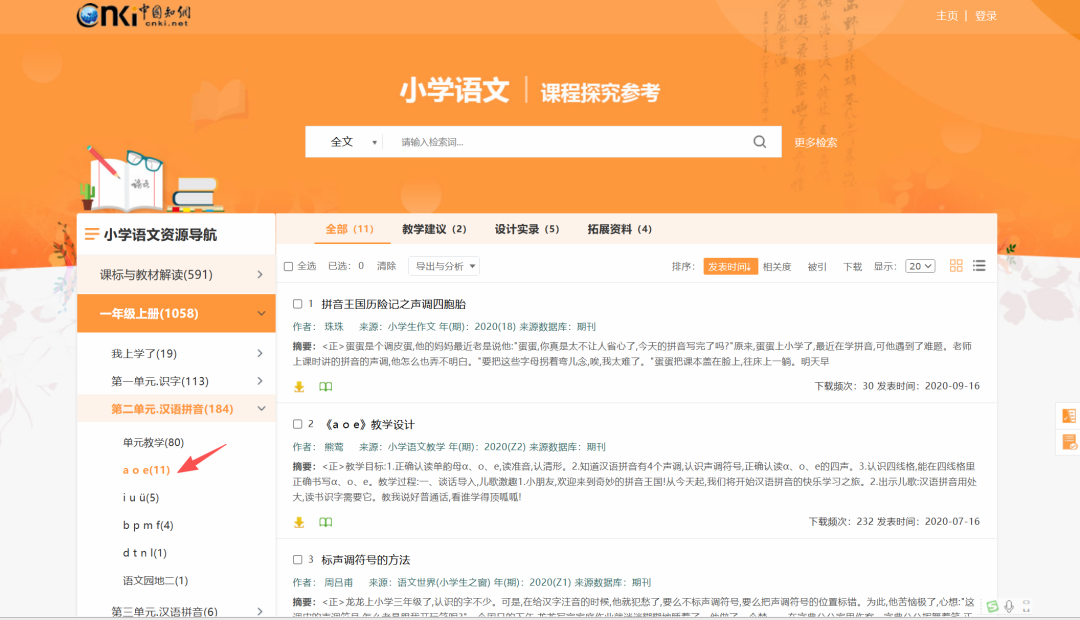
Task: Switch to 教学建议 (2) tab
Action: (x=435, y=229)
